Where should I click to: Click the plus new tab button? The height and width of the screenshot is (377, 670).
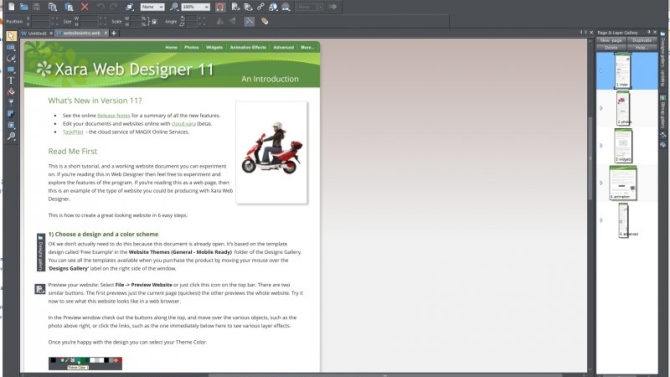[x=114, y=33]
